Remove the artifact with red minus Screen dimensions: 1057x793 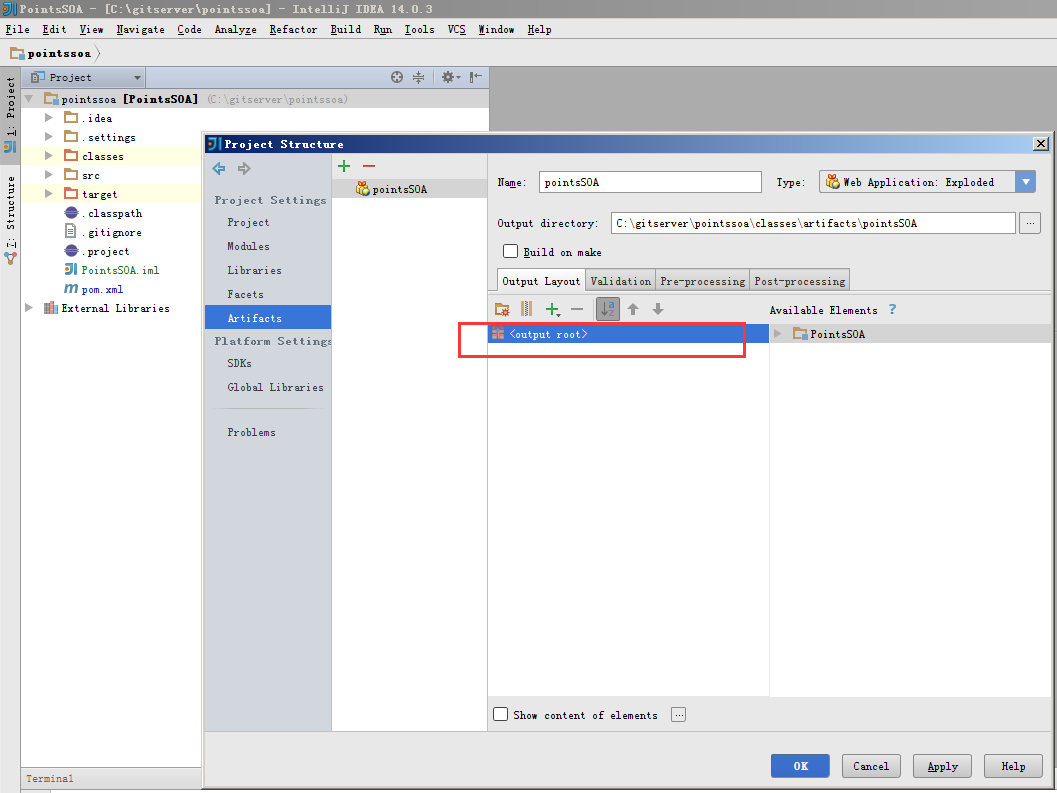[x=369, y=166]
